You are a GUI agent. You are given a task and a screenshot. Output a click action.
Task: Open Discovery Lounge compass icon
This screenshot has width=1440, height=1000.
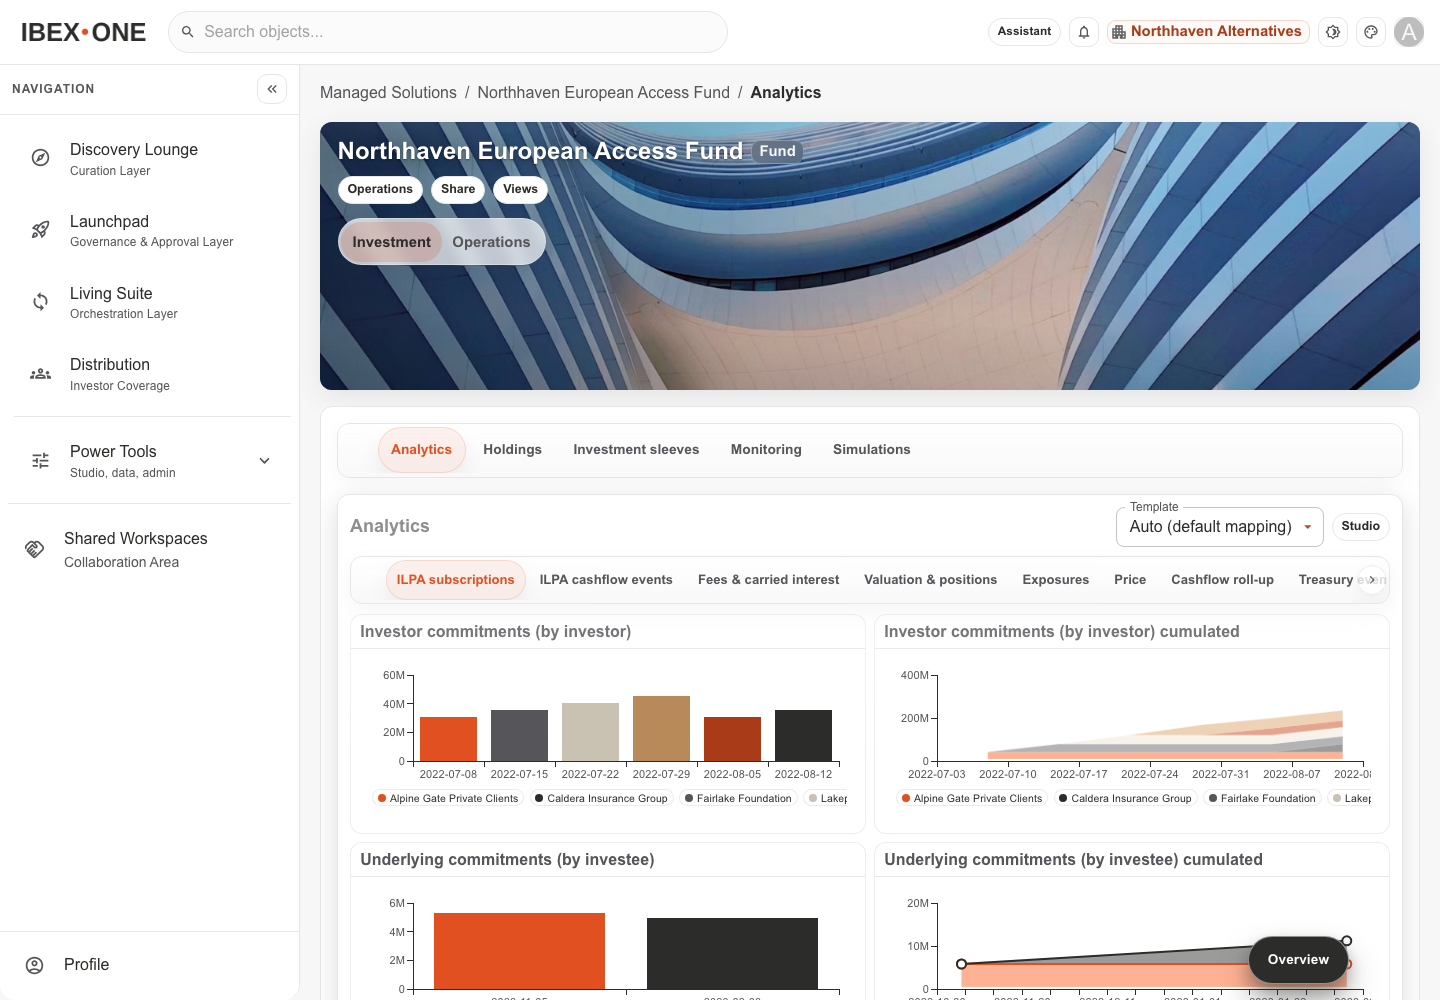click(40, 158)
